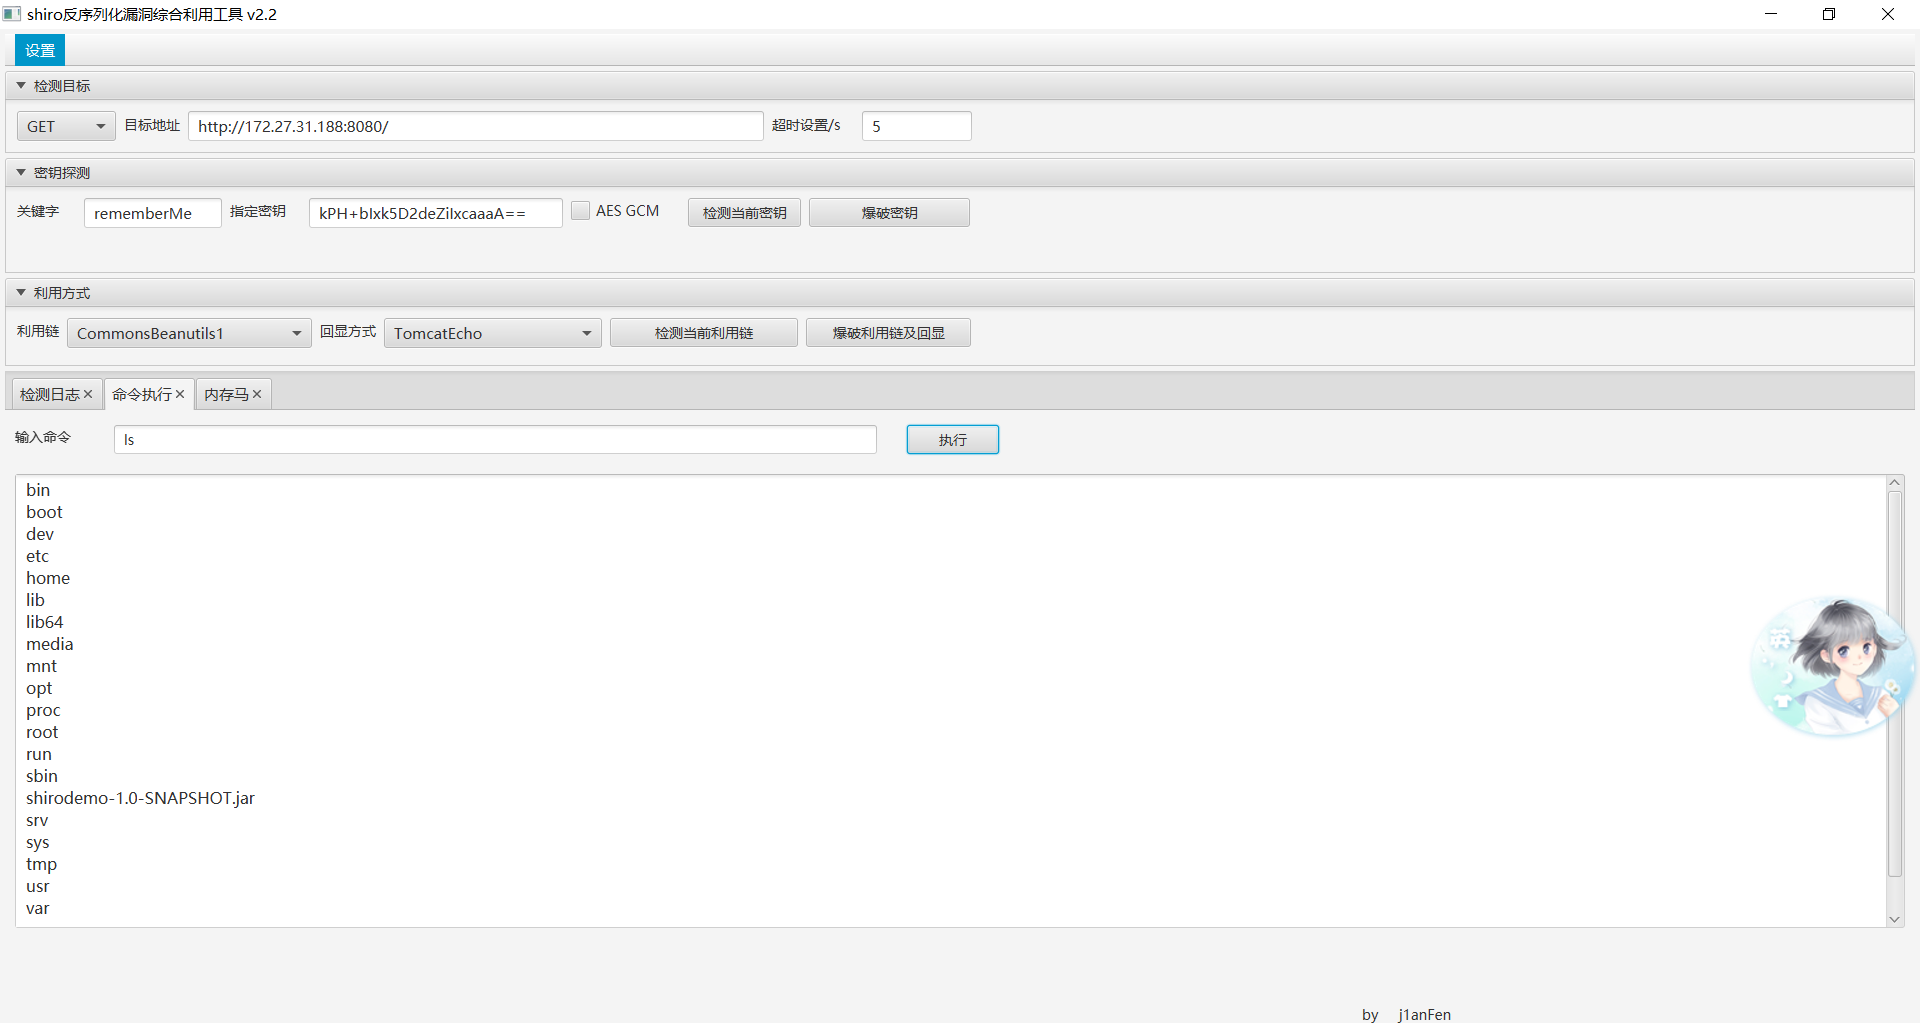This screenshot has height=1023, width=1920.
Task: Close the 命令执行 tab with its X
Action: [x=180, y=395]
